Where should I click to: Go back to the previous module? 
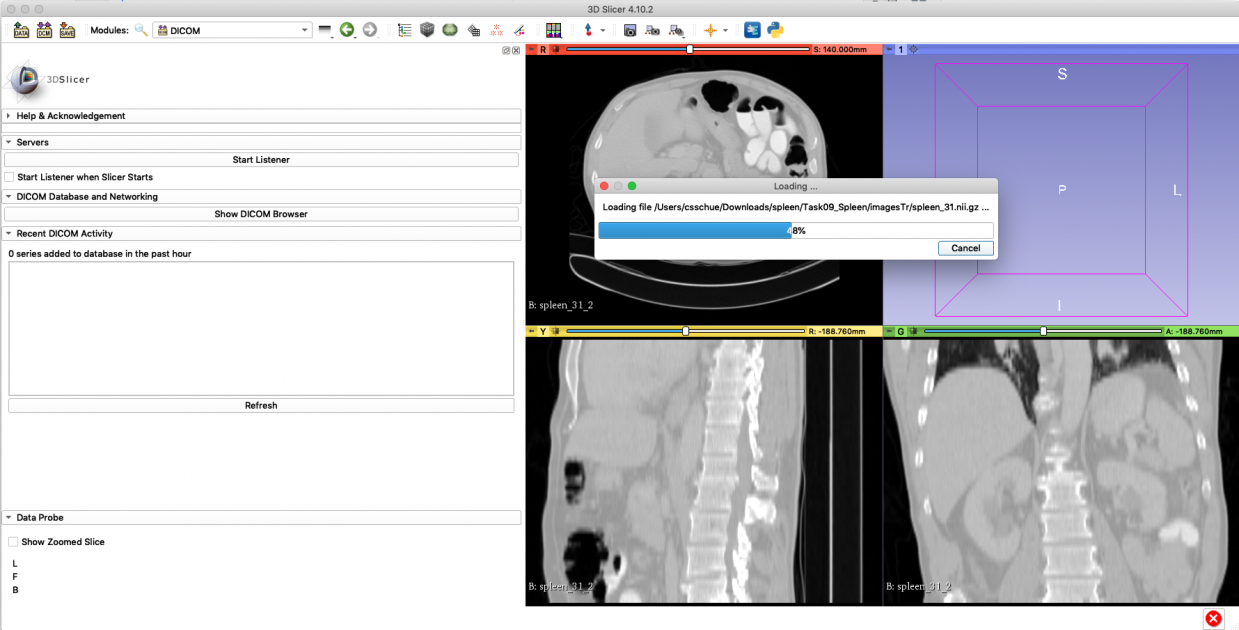(348, 29)
